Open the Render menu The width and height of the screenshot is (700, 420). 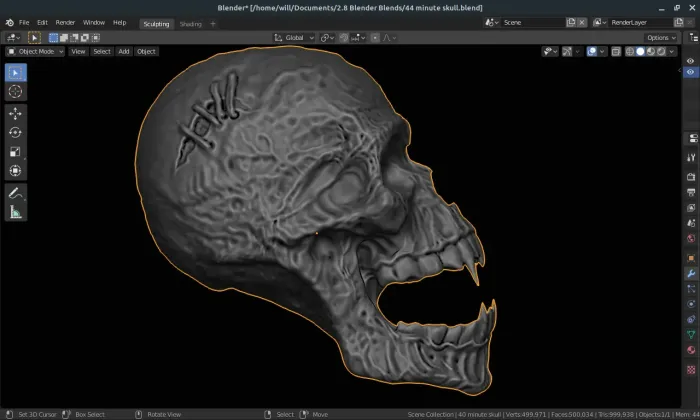click(65, 22)
